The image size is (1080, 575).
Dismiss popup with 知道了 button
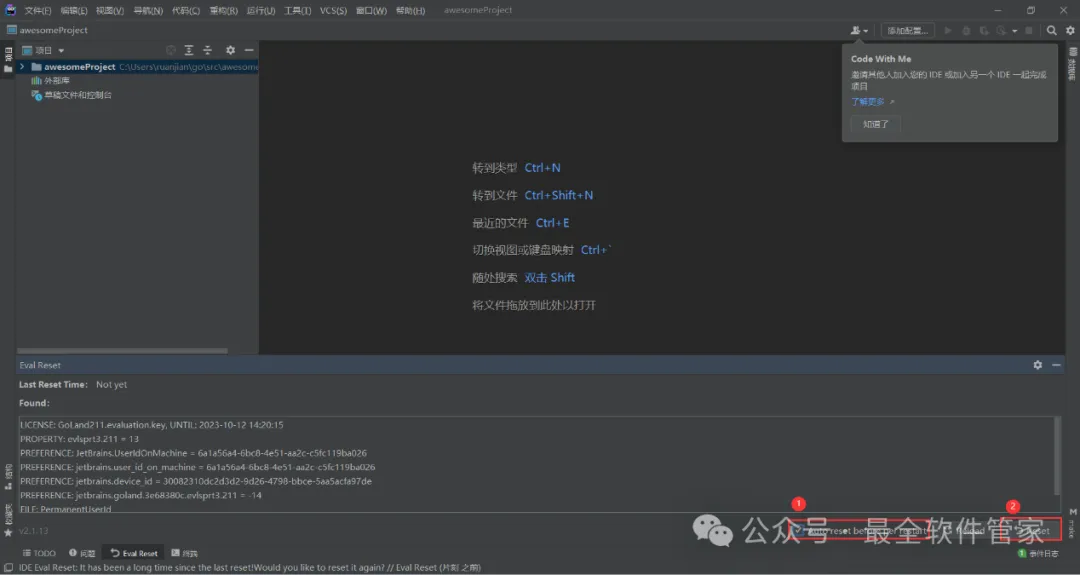(x=875, y=124)
